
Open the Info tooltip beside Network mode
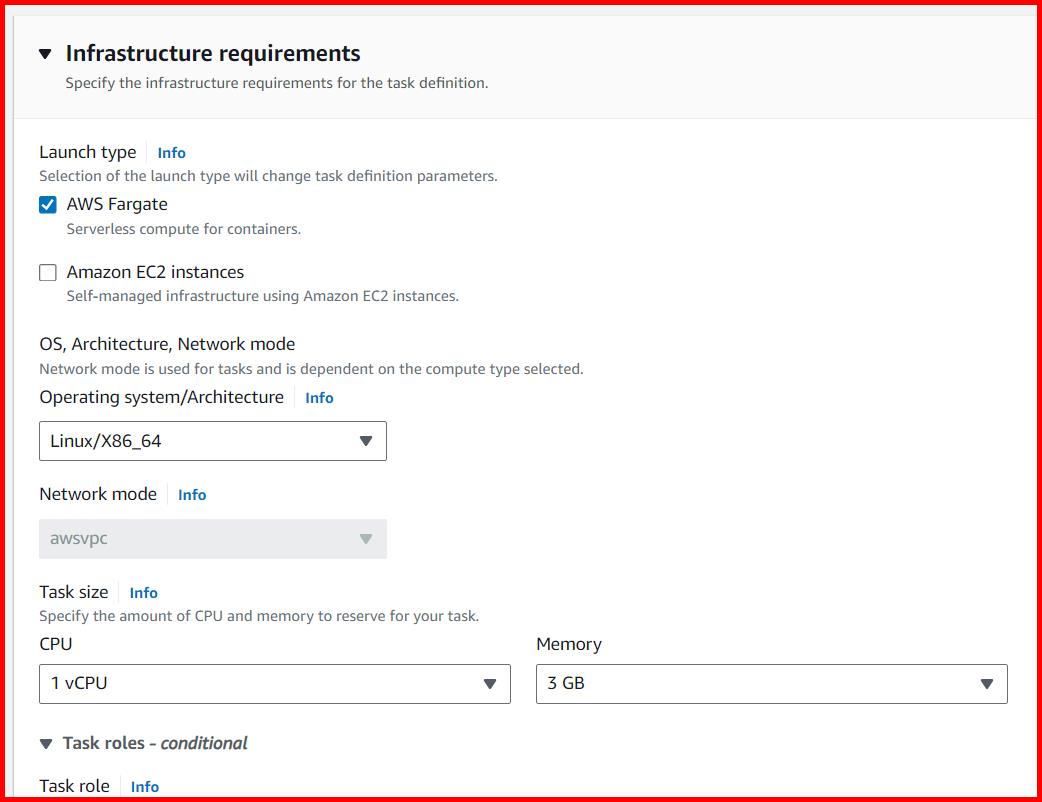coord(191,494)
